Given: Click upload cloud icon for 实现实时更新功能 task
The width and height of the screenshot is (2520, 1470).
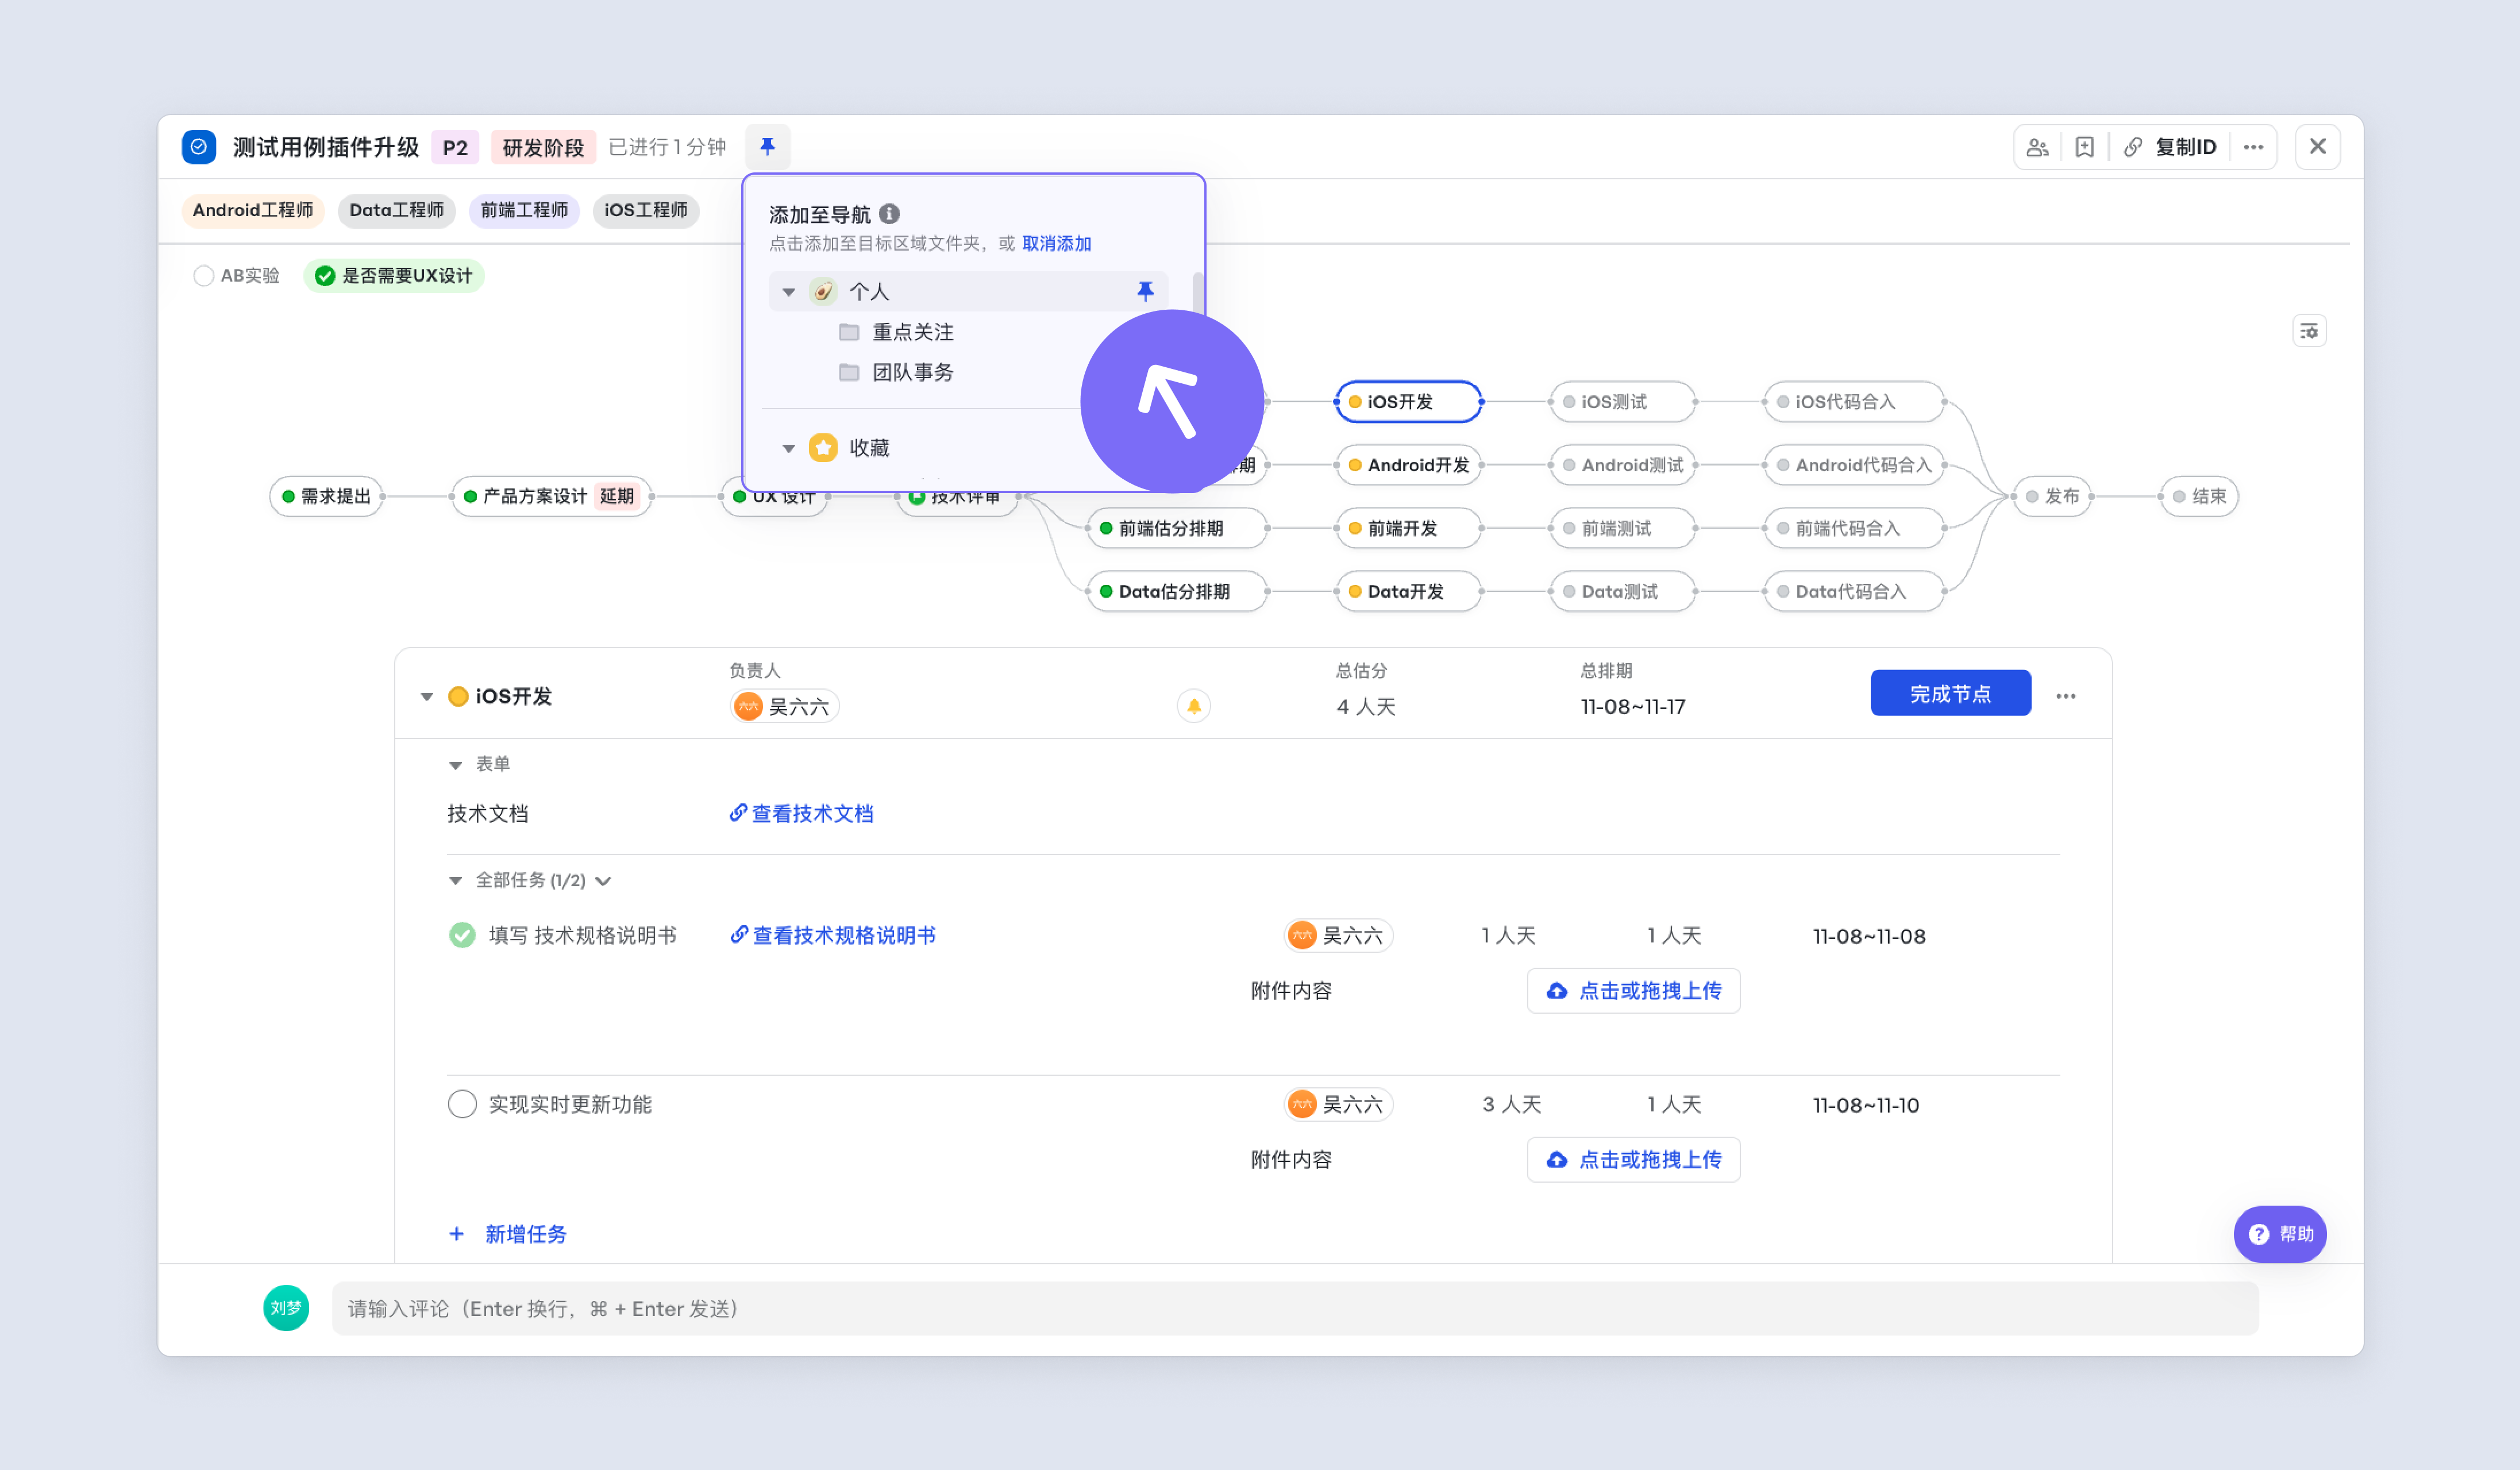Looking at the screenshot, I should (1557, 1160).
